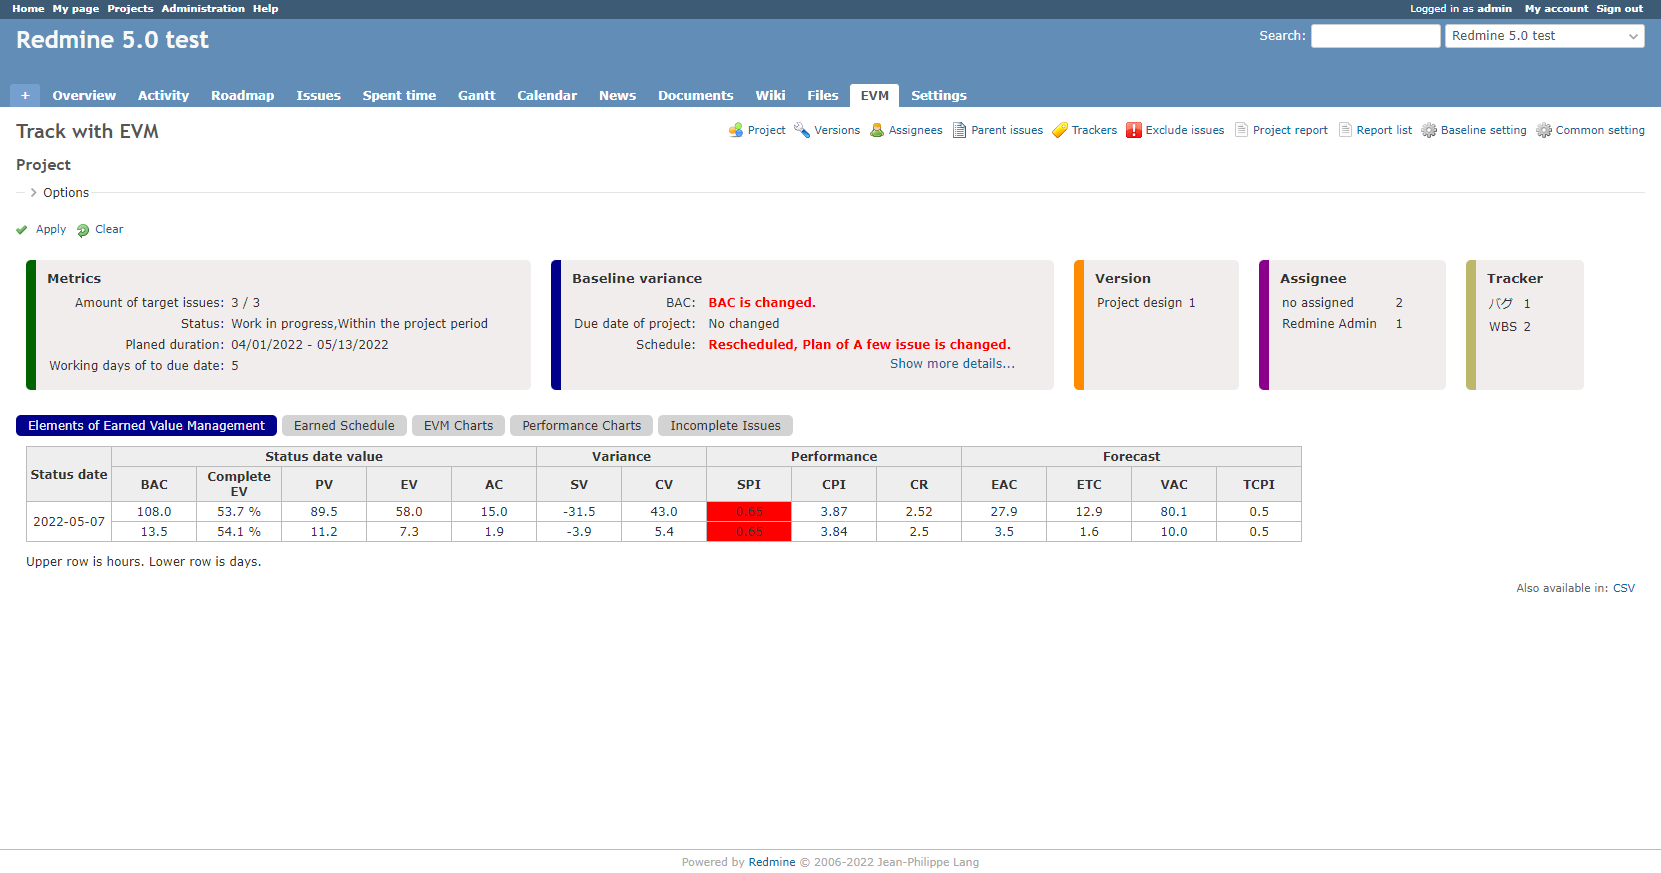Click Show more details link
The height and width of the screenshot is (873, 1661).
coord(952,364)
